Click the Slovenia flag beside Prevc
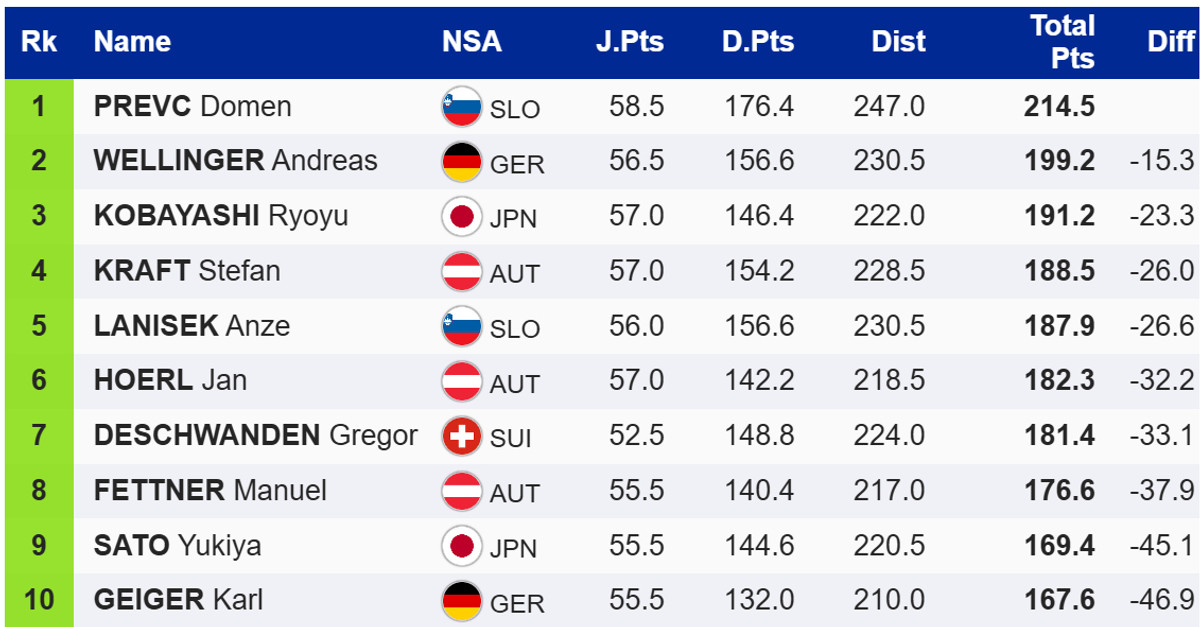The height and width of the screenshot is (627, 1200). [x=461, y=107]
